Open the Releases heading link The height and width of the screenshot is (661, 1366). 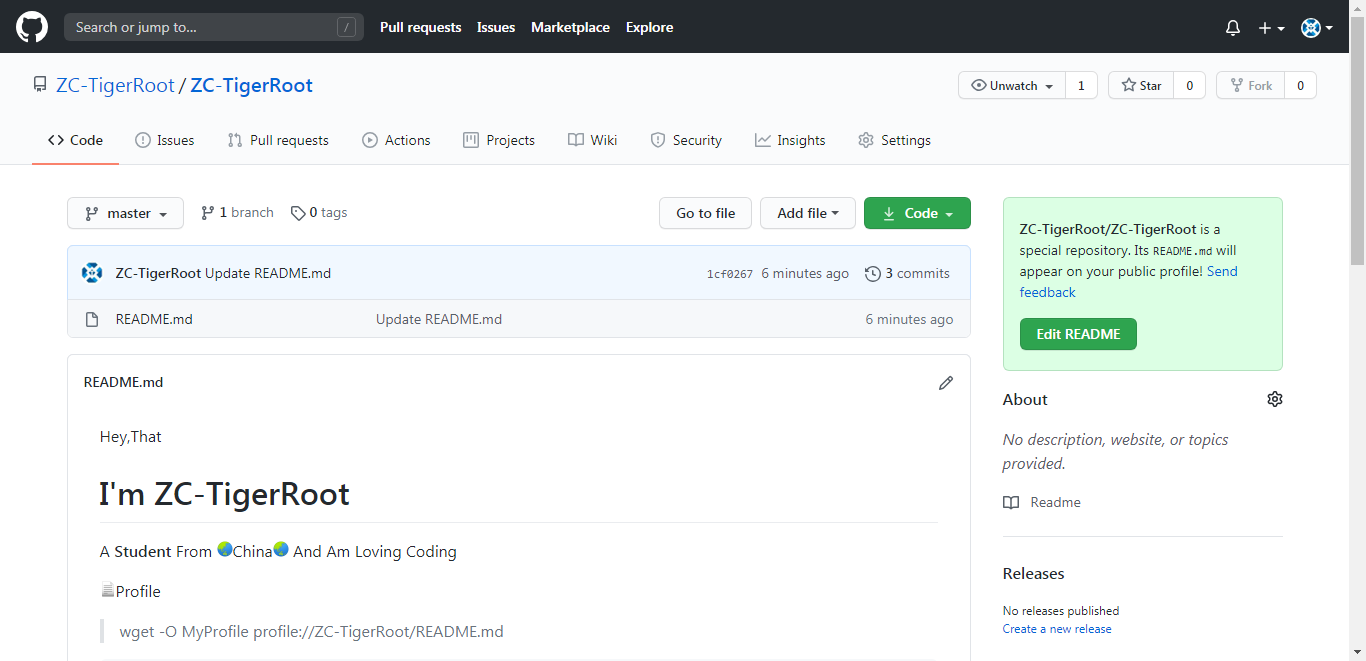[1033, 573]
